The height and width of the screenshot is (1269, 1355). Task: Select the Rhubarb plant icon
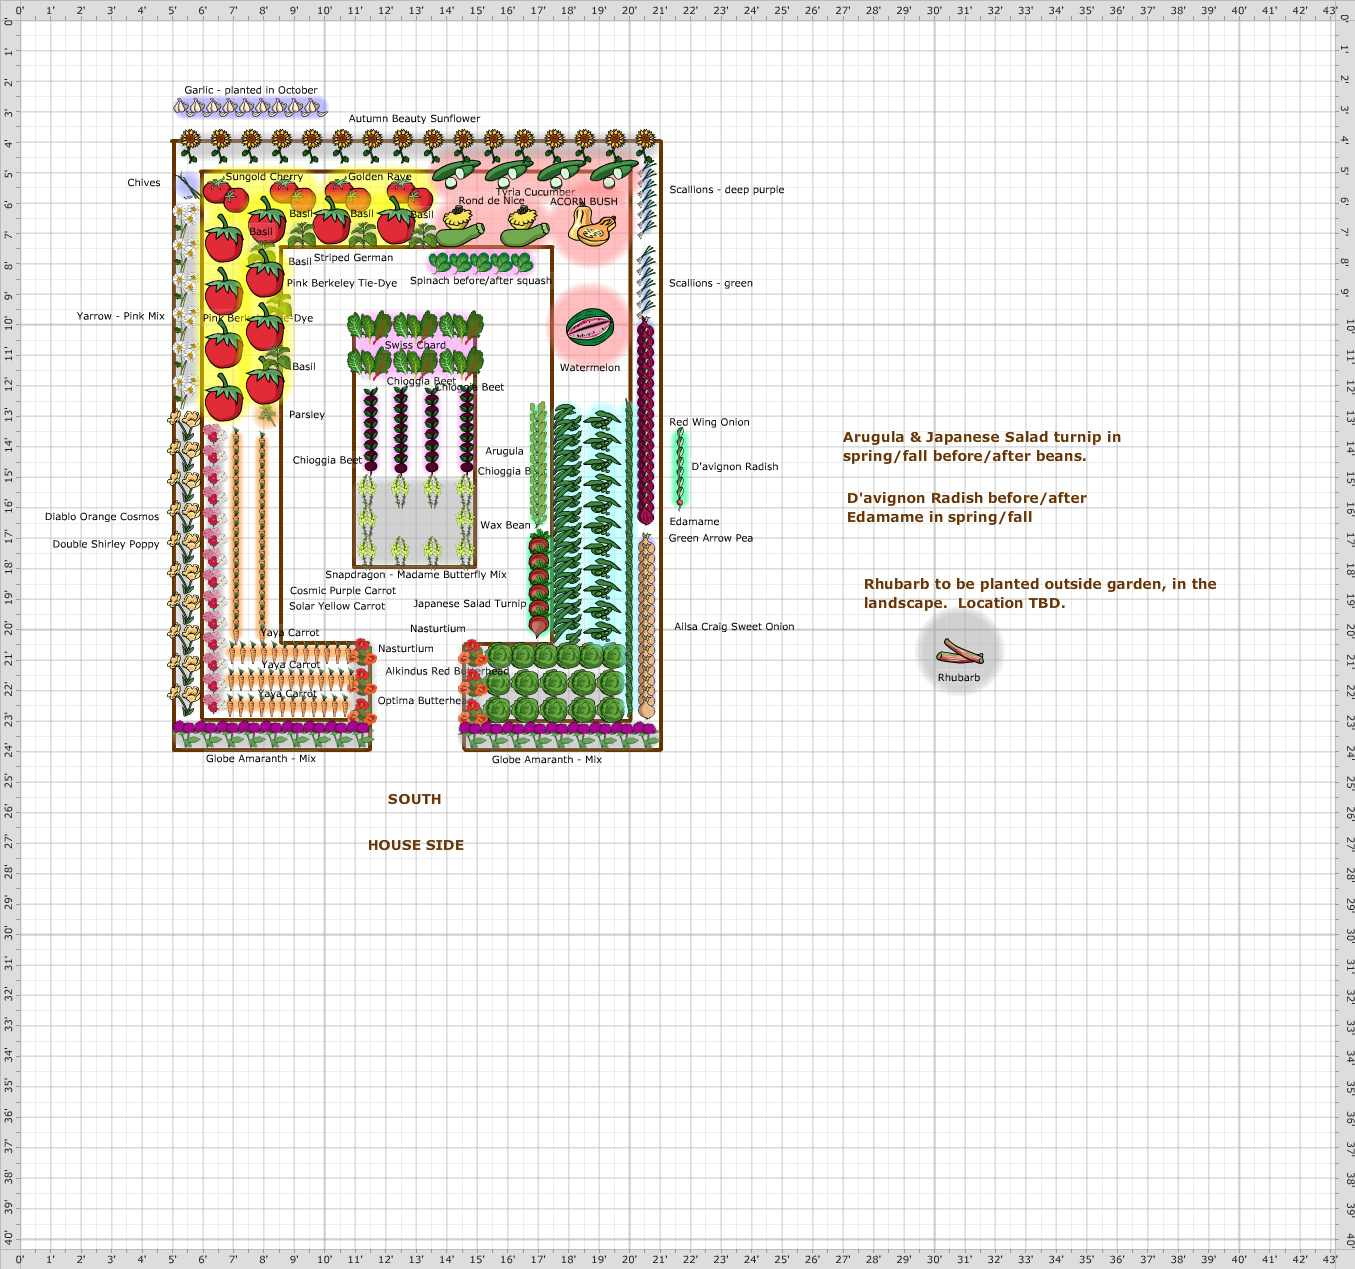(958, 648)
